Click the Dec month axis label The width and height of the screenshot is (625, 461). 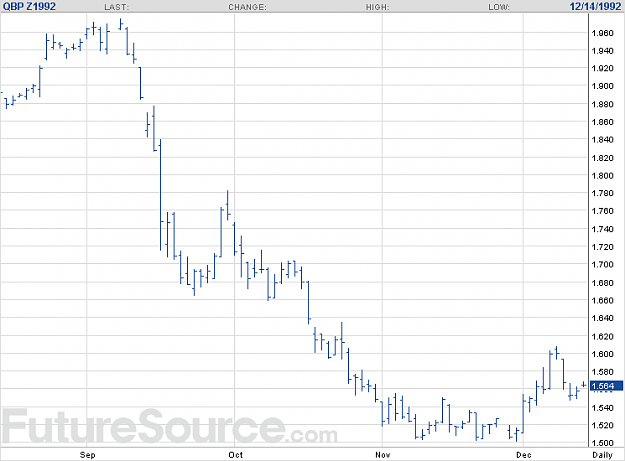pyautogui.click(x=524, y=455)
